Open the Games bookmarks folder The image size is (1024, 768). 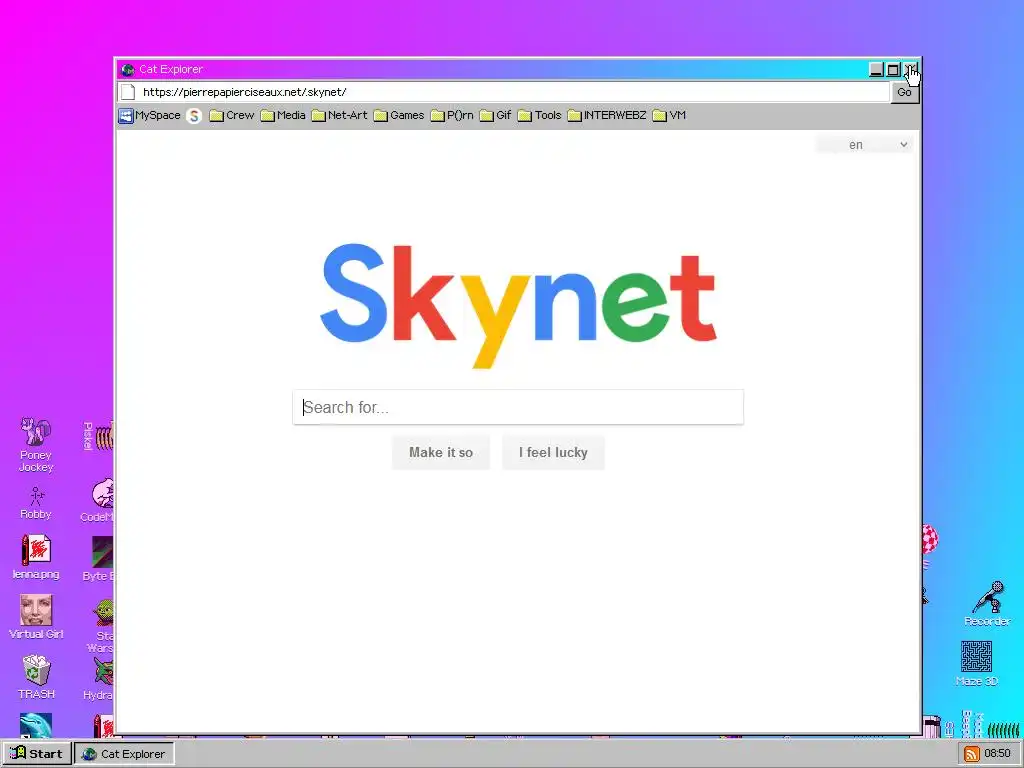(399, 116)
